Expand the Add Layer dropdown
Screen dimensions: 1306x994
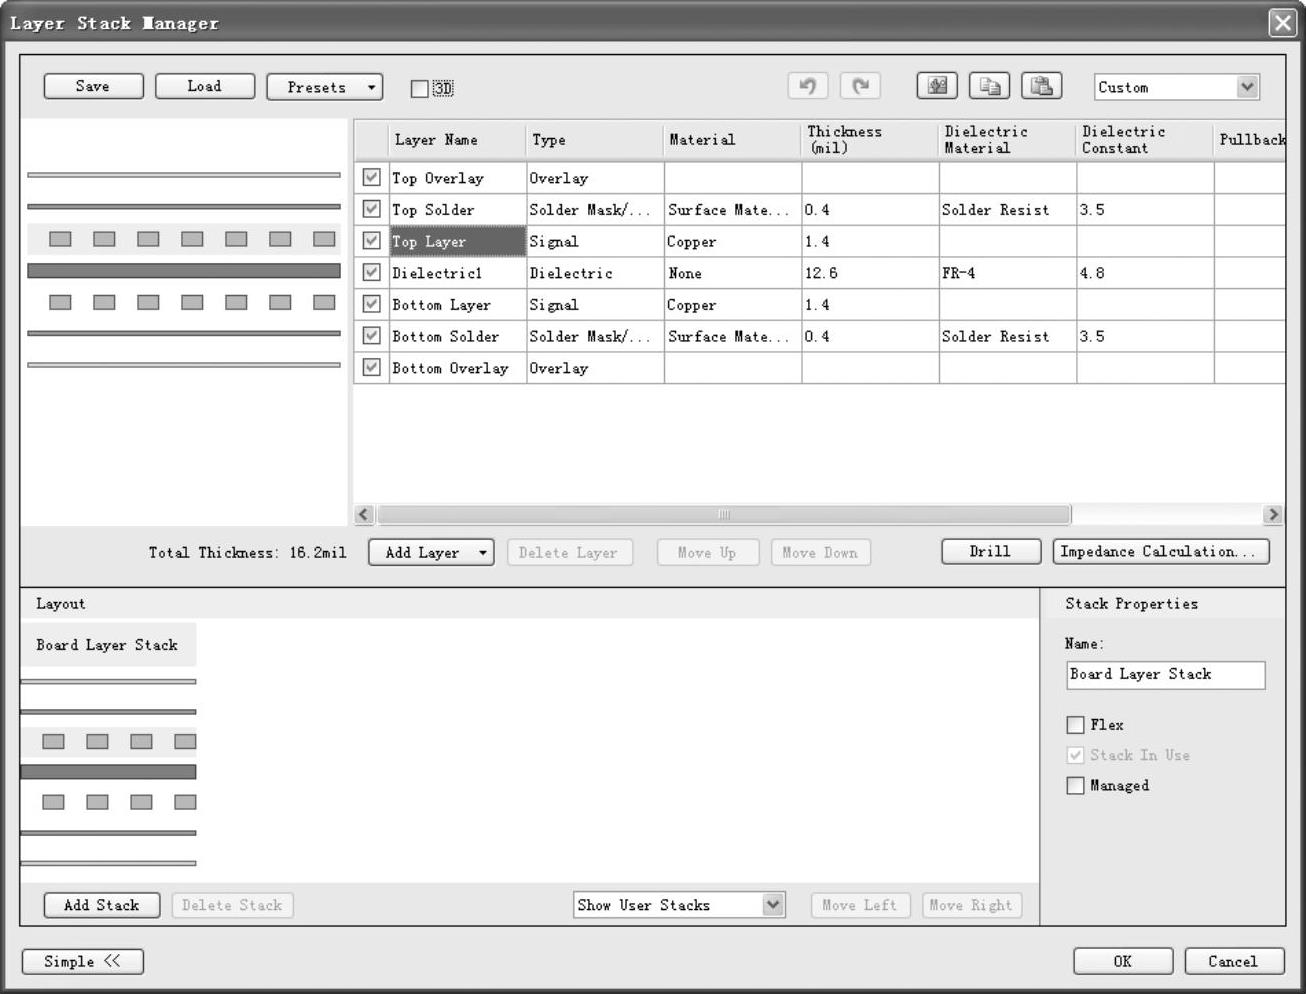click(431, 553)
